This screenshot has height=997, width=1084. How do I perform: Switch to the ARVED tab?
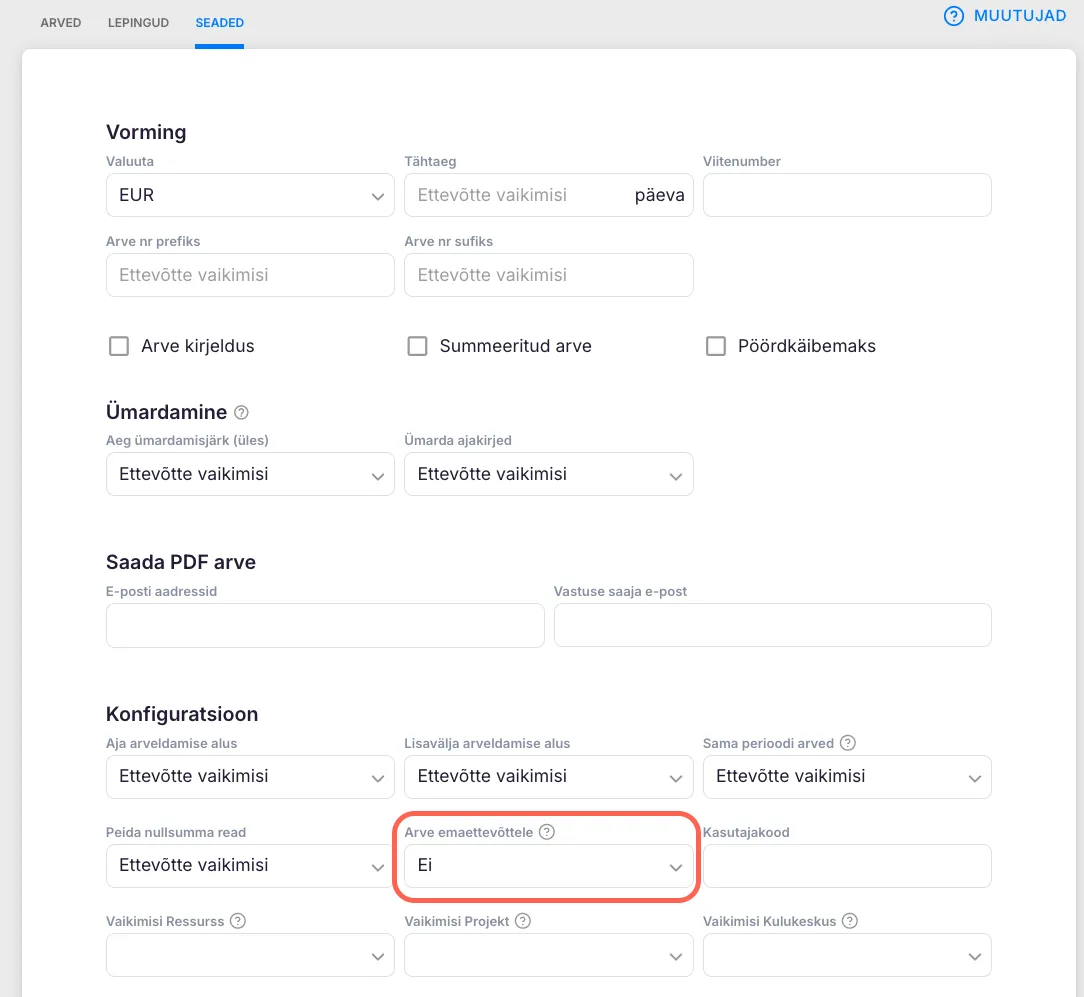coord(61,22)
